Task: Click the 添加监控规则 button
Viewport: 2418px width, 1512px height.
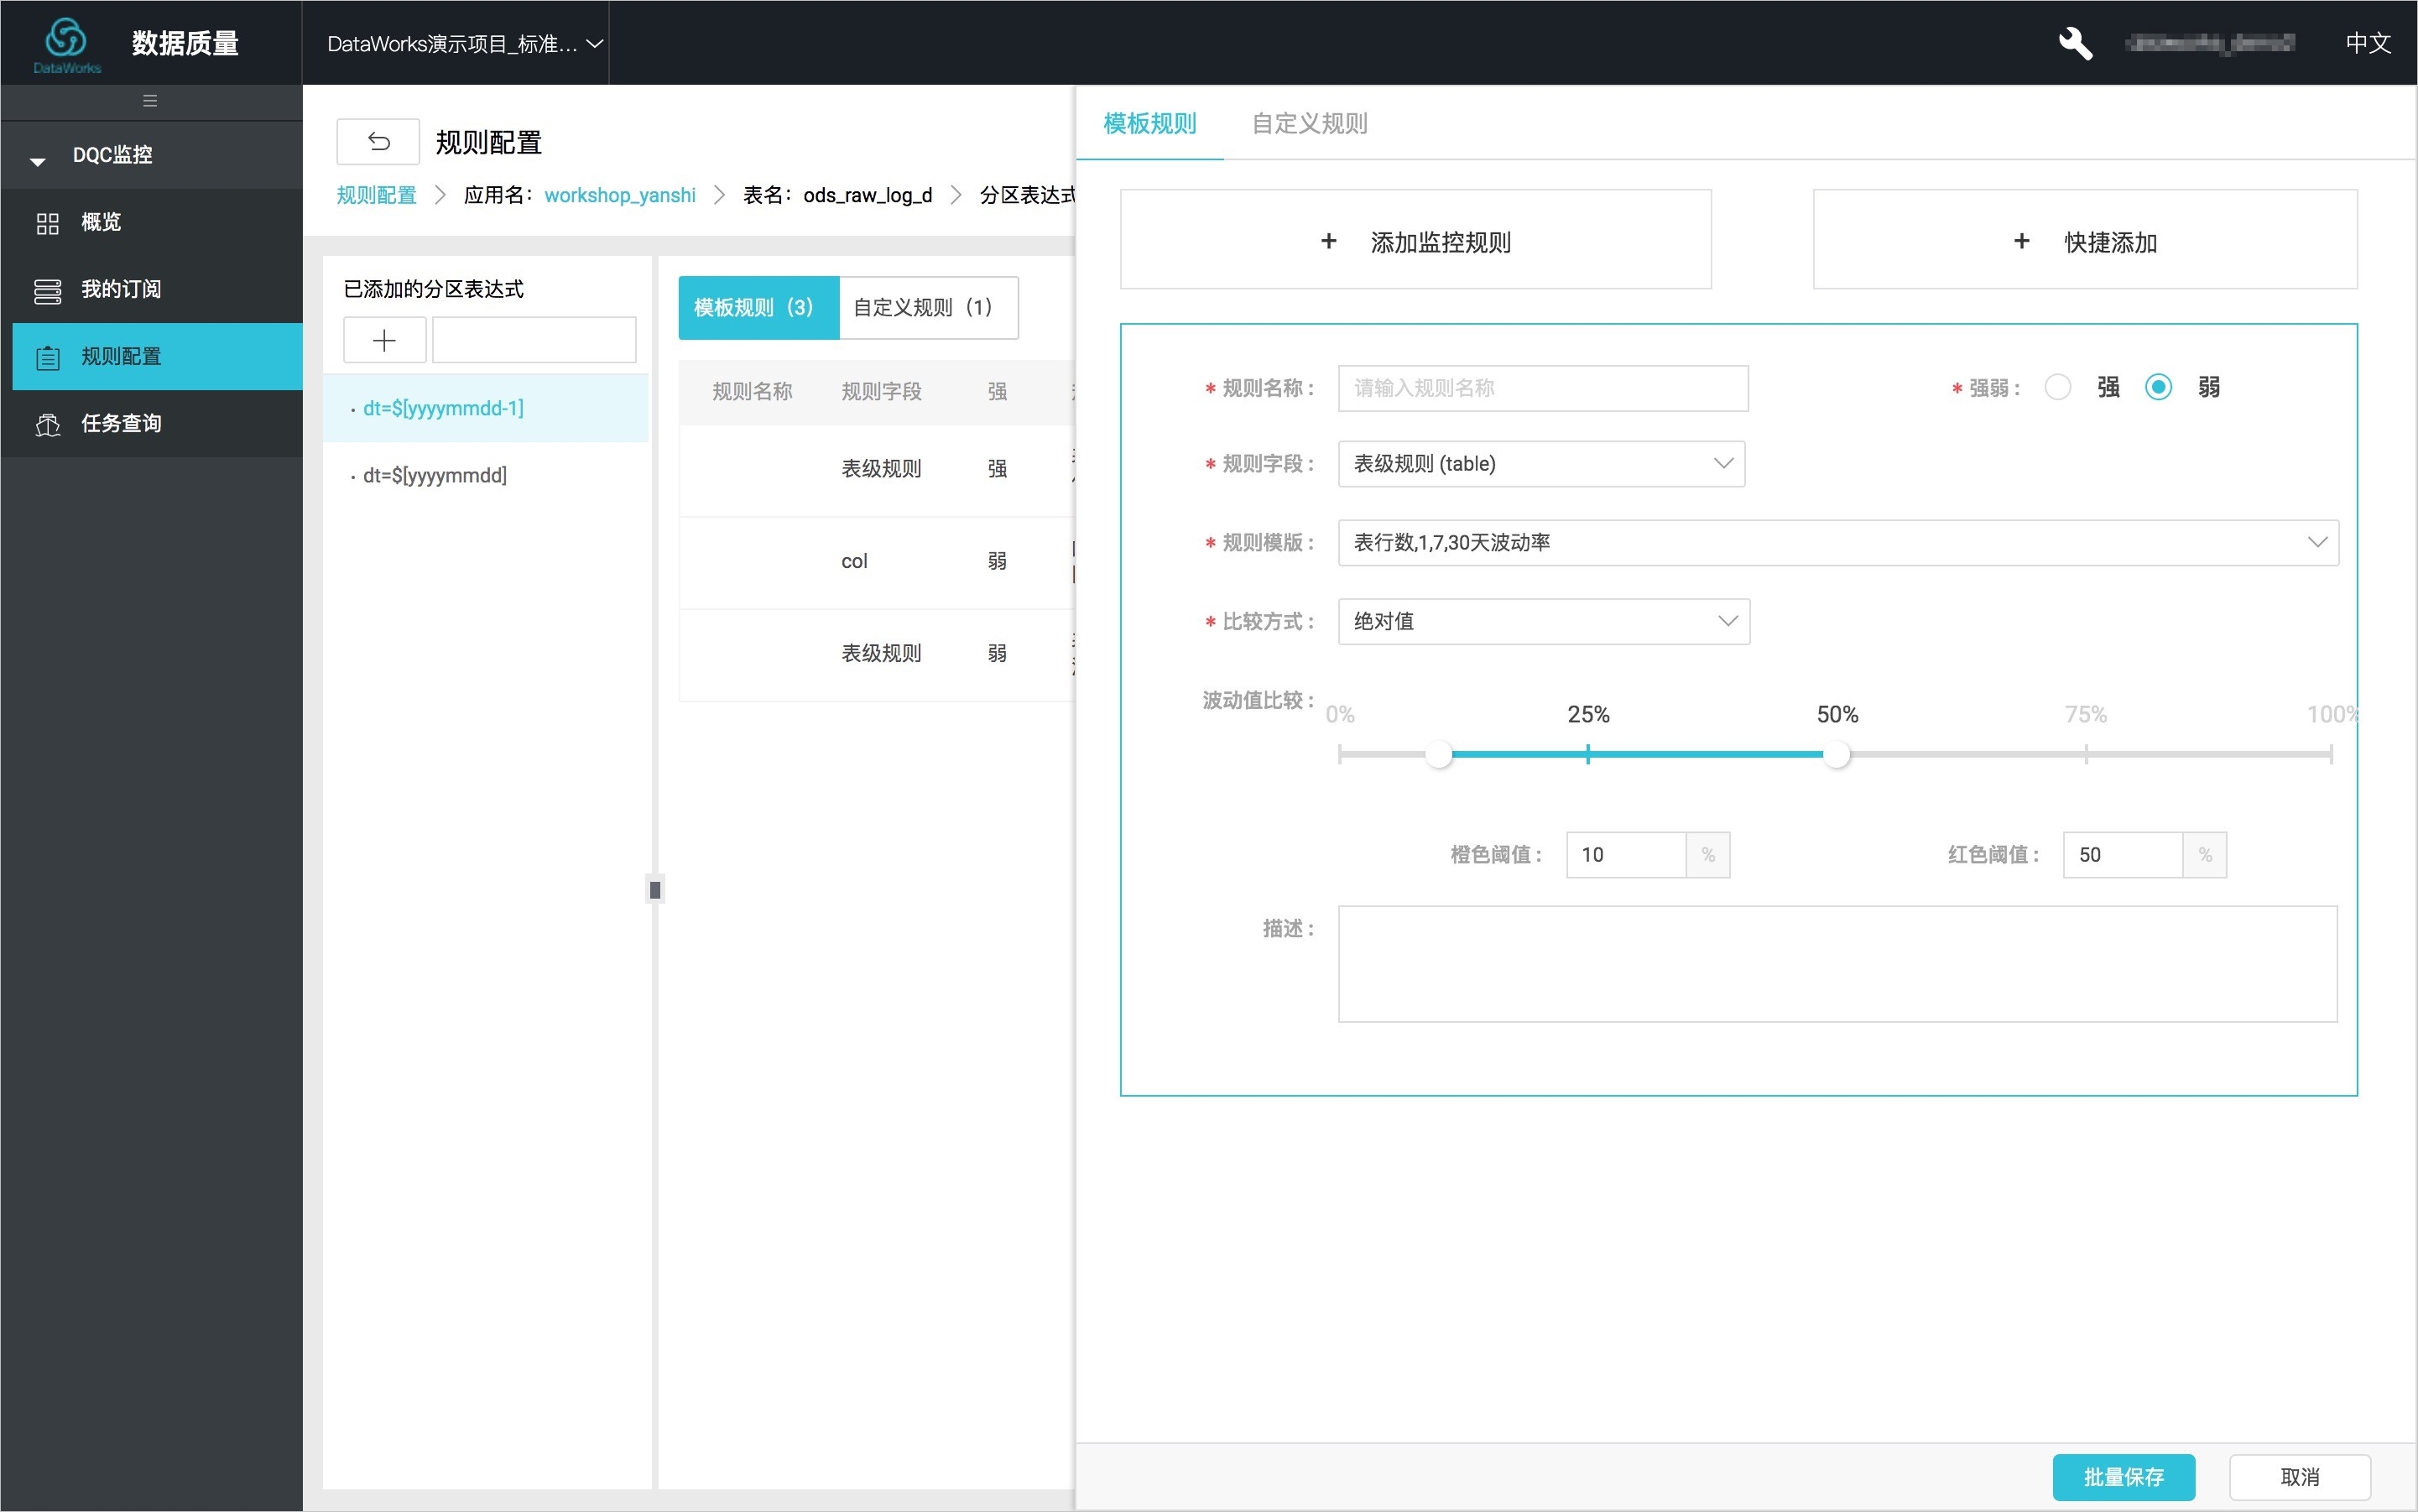Action: point(1415,240)
